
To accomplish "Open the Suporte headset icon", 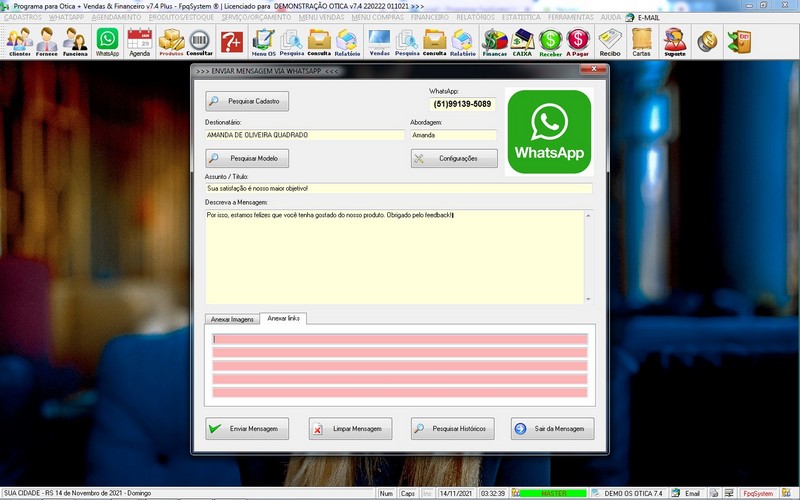I will pyautogui.click(x=674, y=42).
